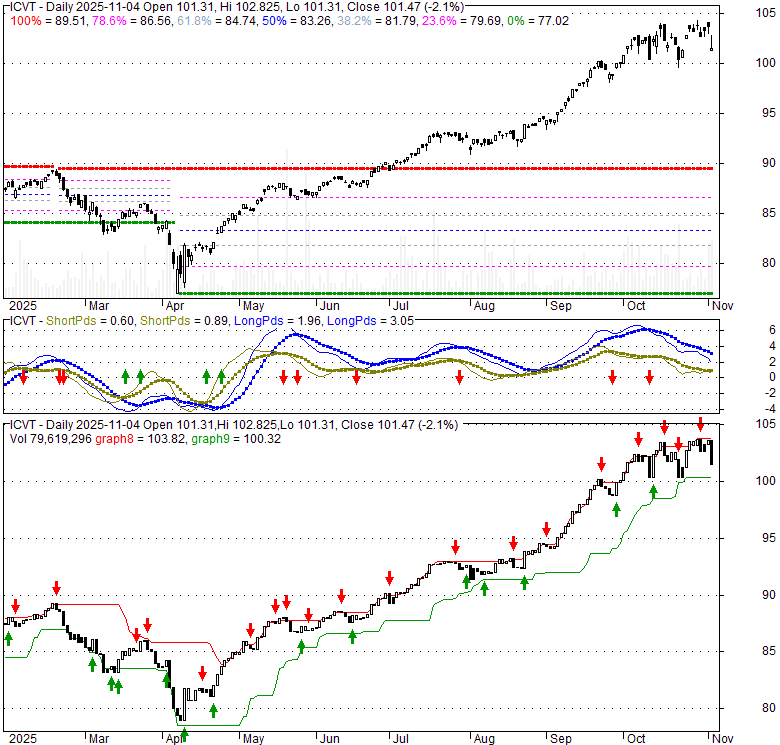
Task: Click the '-4' value on the indicator axis
Action: 770,409
